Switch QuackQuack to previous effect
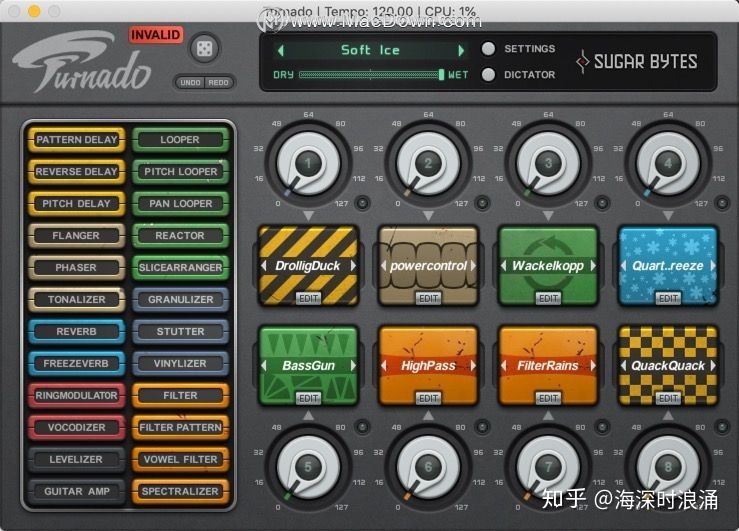The image size is (739, 531). 624,366
